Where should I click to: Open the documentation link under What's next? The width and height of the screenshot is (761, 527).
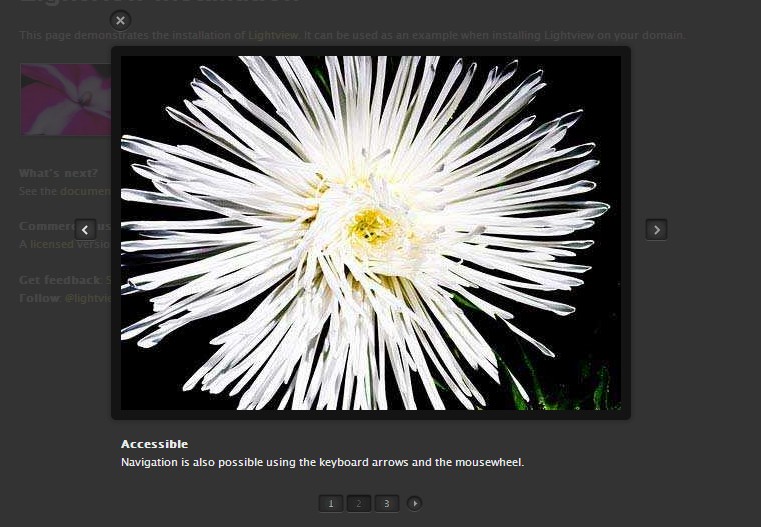pos(85,191)
